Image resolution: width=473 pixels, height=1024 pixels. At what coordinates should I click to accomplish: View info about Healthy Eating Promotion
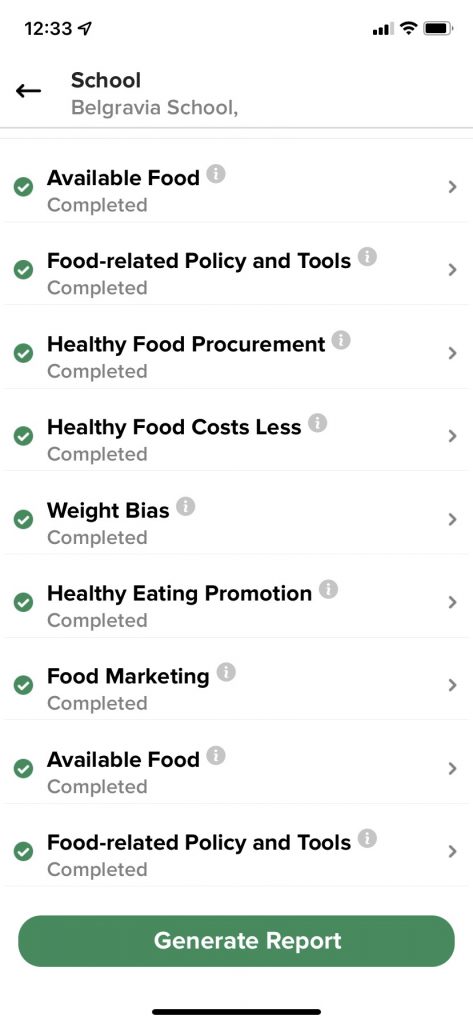point(329,590)
